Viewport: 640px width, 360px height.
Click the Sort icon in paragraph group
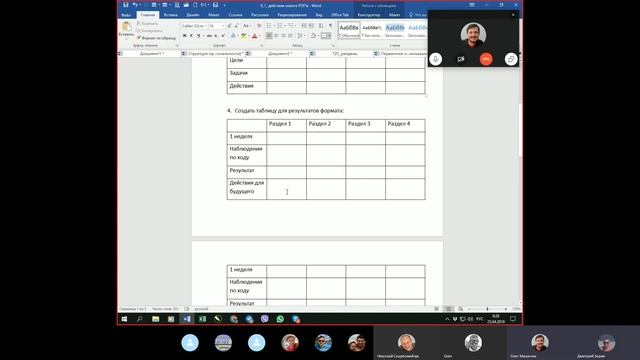coord(321,26)
